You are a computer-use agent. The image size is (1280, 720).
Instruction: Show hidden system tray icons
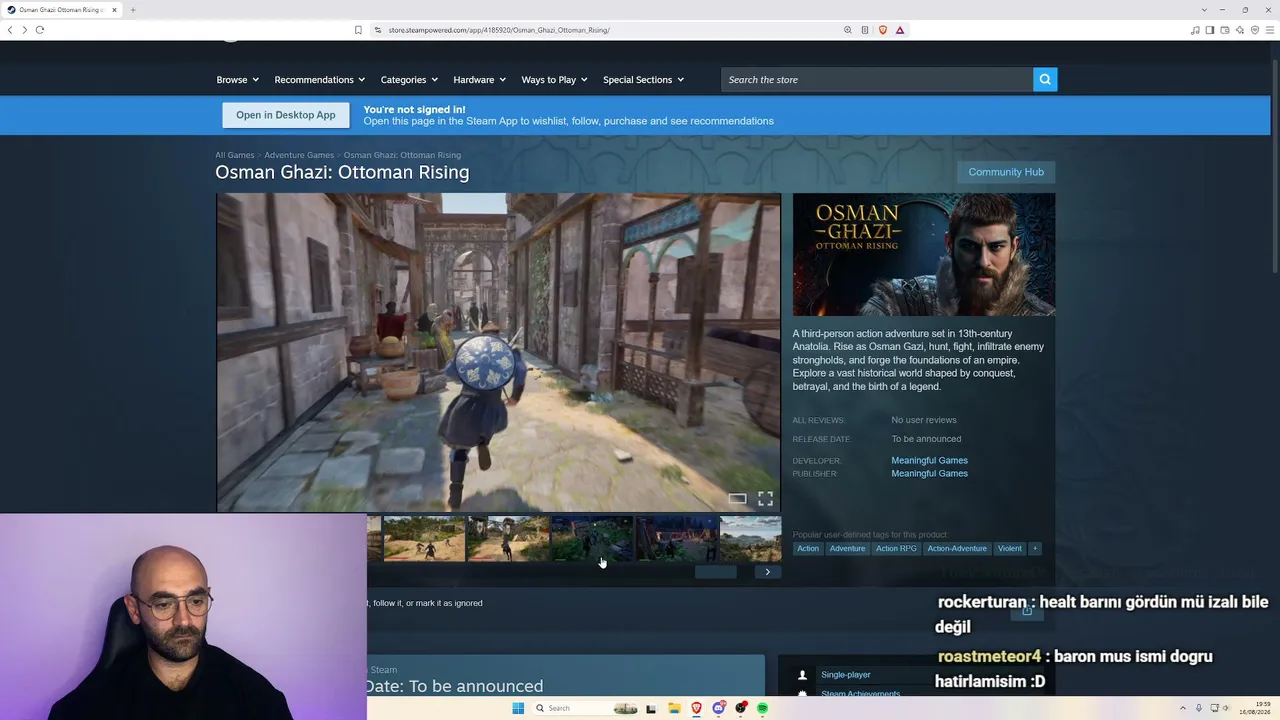tap(1184, 708)
